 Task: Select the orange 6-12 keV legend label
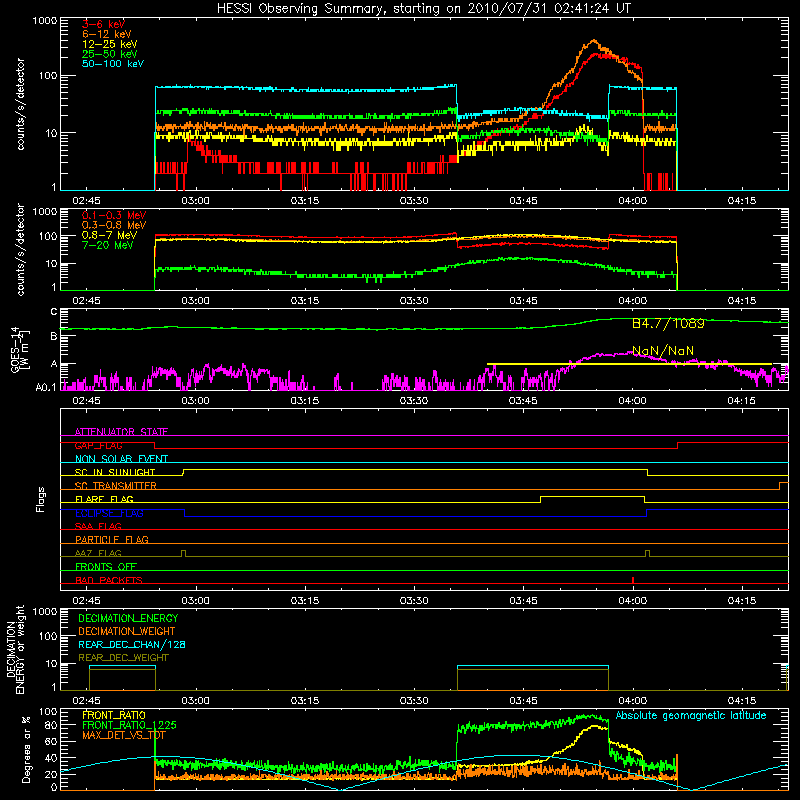pos(107,34)
